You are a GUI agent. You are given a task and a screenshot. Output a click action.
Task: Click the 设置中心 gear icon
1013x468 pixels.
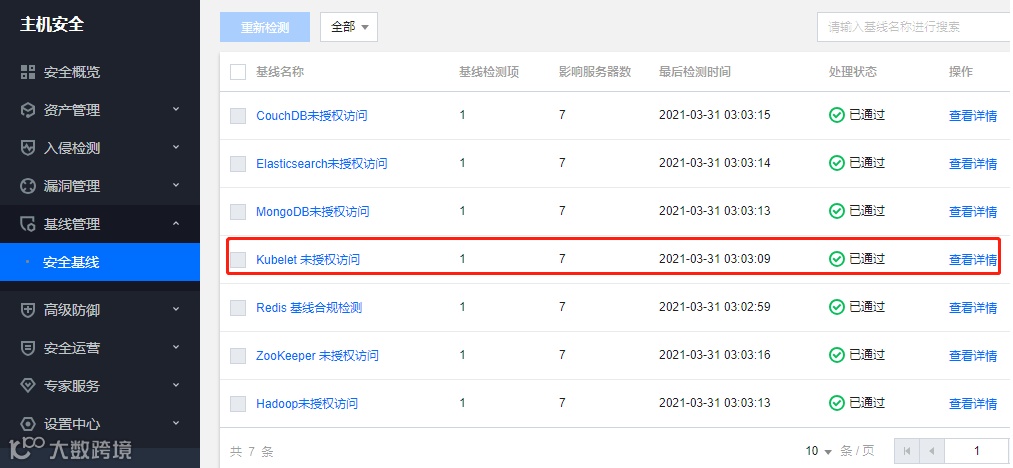click(x=28, y=424)
